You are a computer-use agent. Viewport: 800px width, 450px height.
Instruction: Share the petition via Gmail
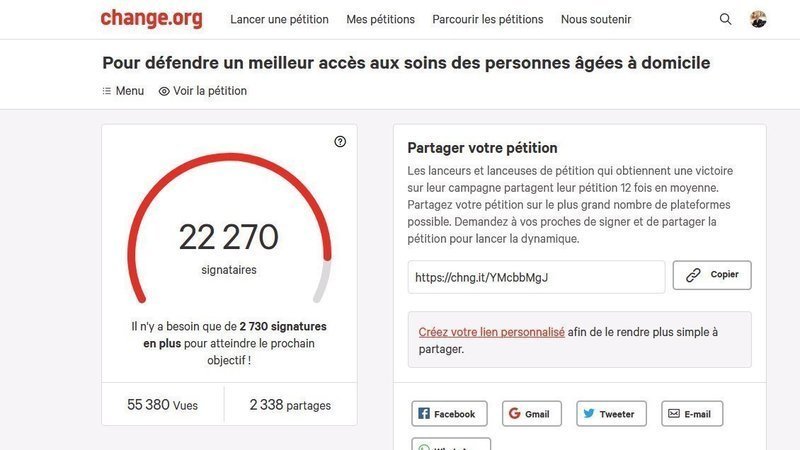coord(532,414)
